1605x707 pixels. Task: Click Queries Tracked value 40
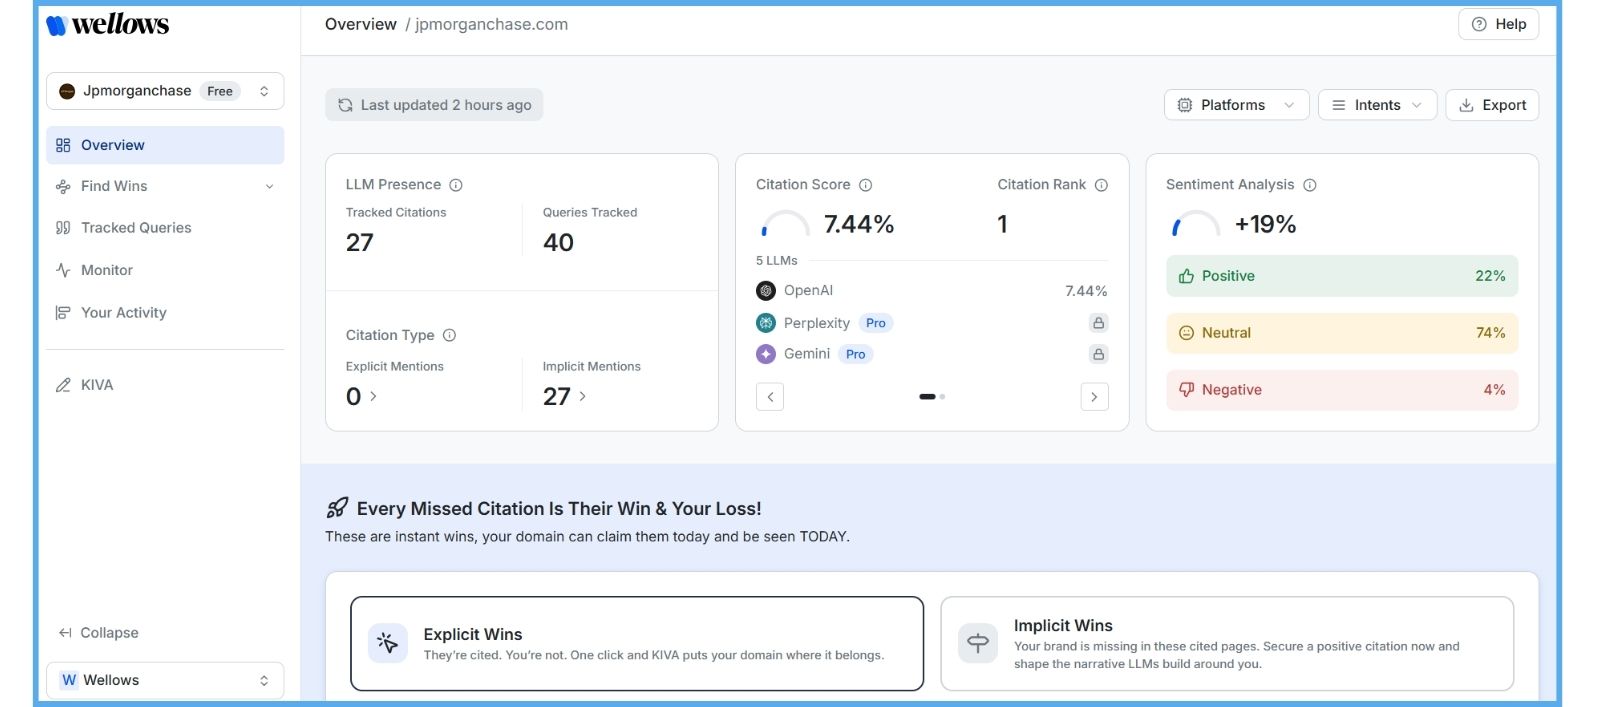tap(558, 243)
